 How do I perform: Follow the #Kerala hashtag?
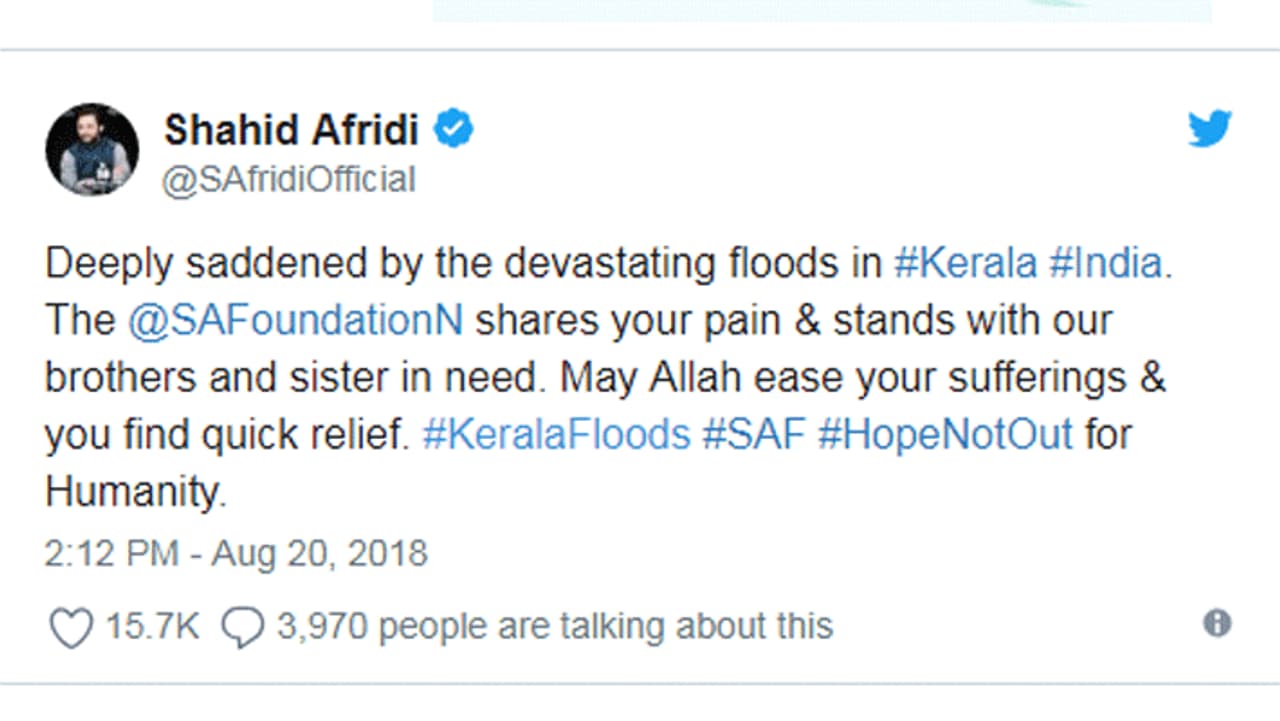(965, 264)
